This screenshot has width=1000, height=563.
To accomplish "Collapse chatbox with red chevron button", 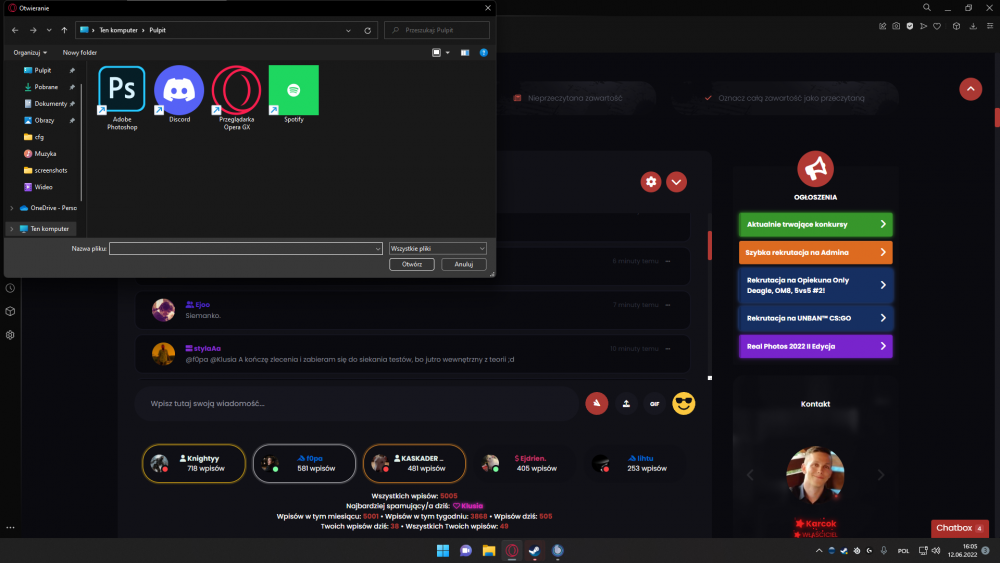I will 676,182.
